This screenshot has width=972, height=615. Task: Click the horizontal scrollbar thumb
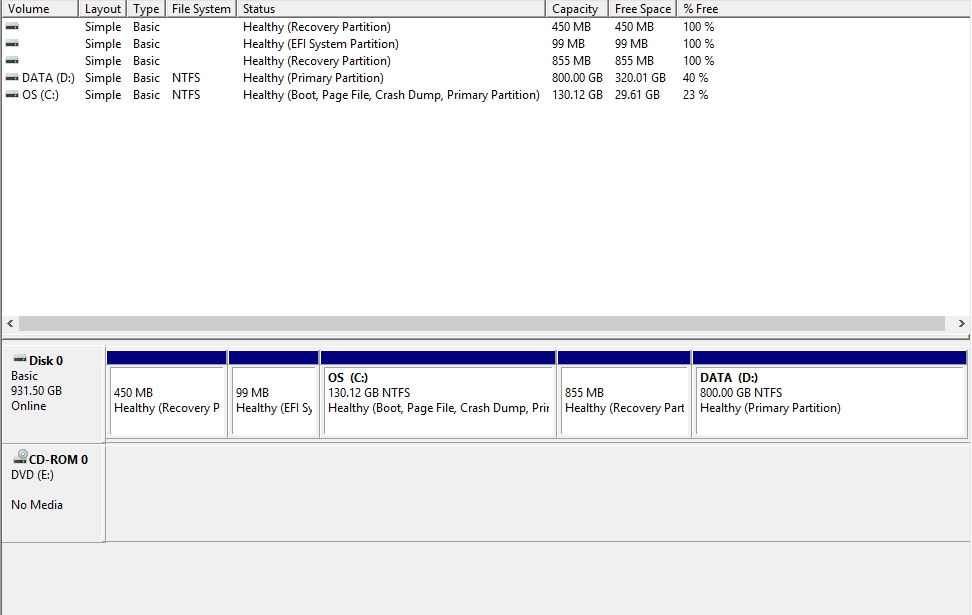click(x=482, y=324)
